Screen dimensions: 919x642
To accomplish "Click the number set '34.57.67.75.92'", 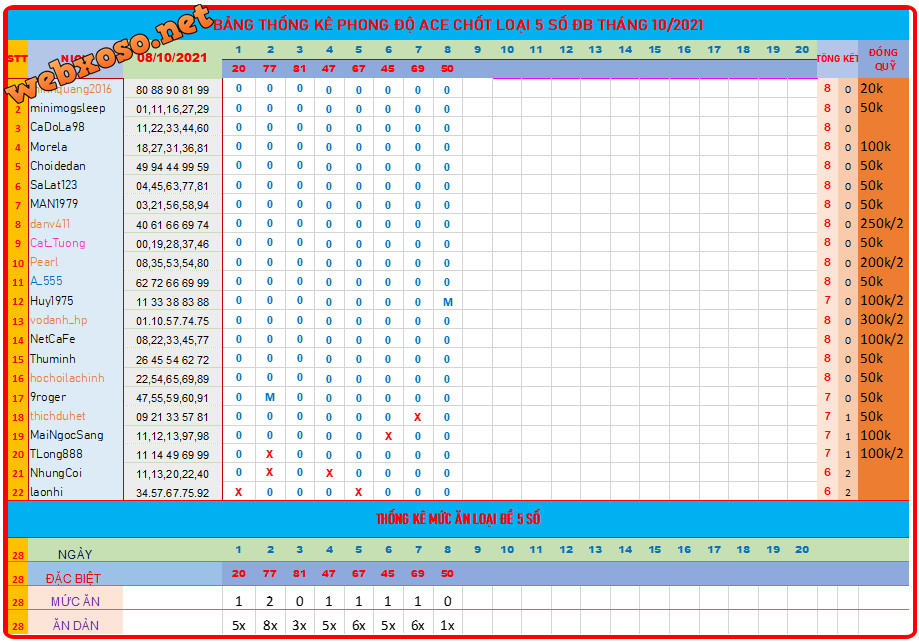I will (172, 493).
